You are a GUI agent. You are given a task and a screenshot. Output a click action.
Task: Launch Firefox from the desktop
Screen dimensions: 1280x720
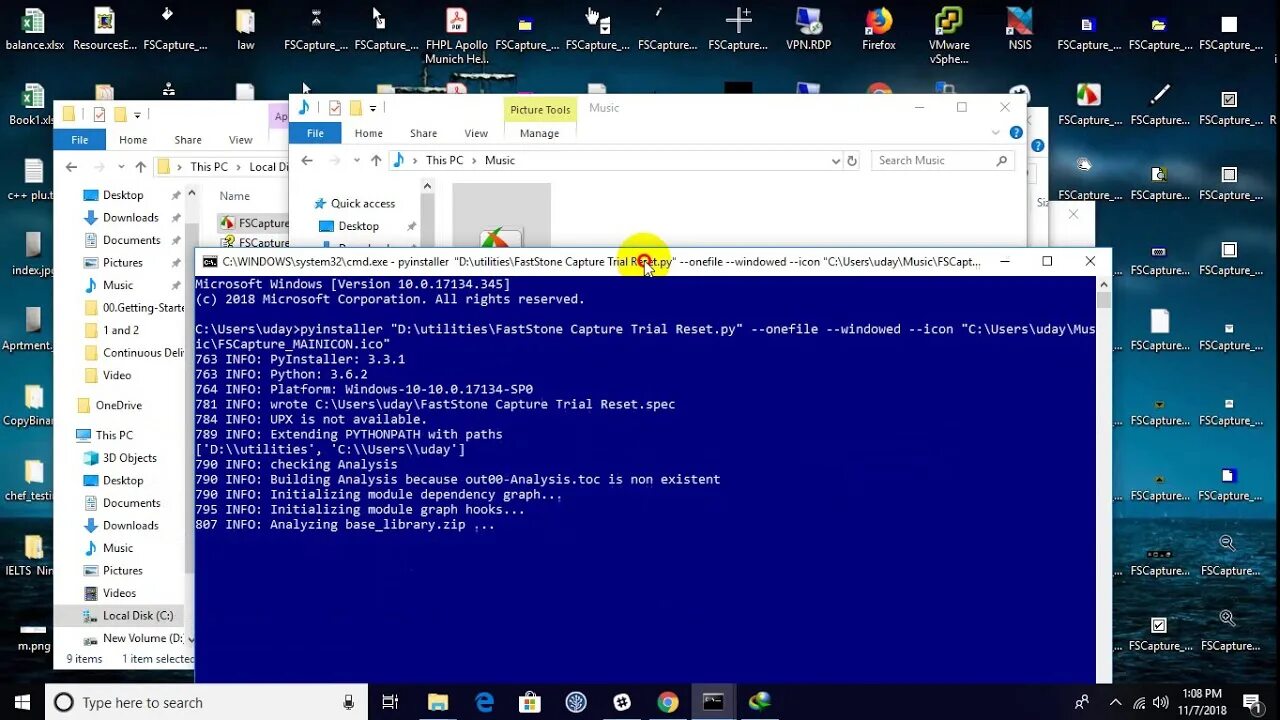tap(879, 28)
